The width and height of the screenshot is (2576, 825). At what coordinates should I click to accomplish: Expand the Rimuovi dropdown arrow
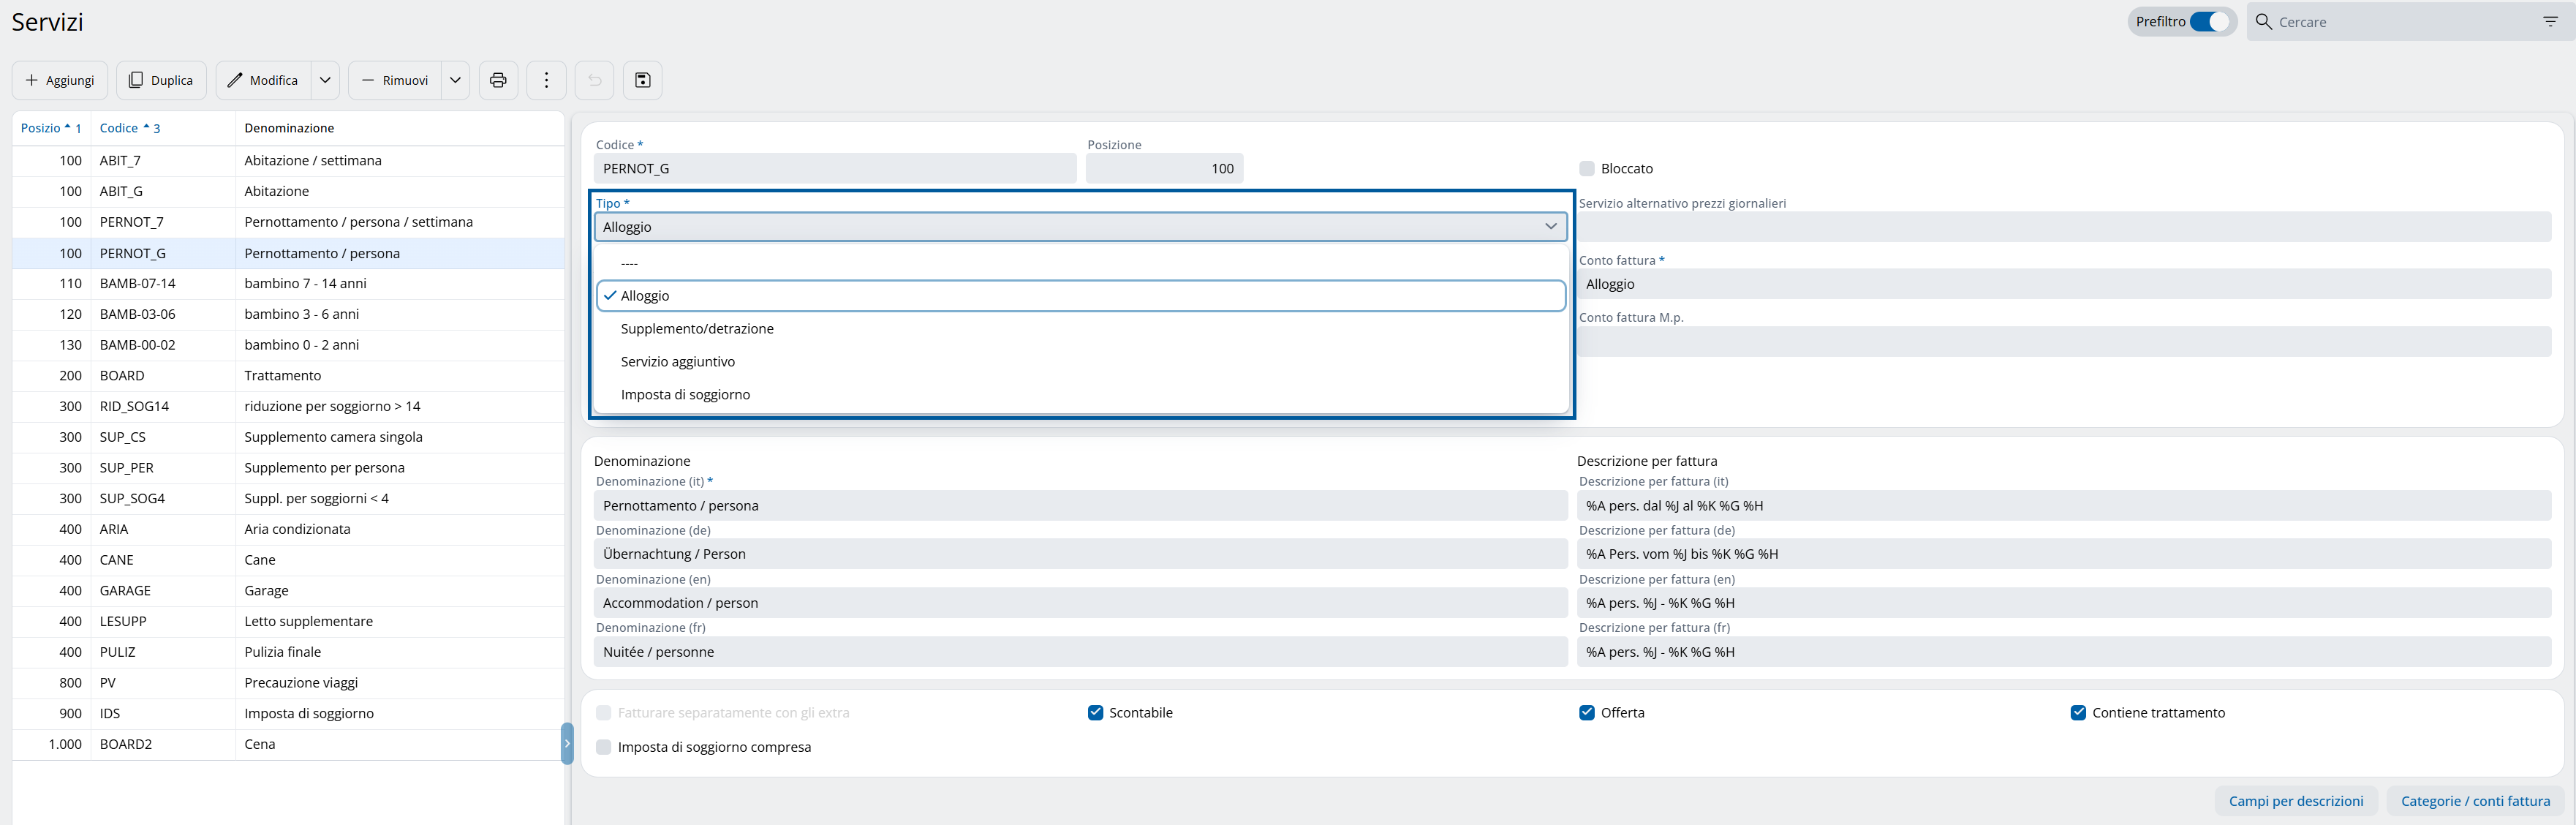click(455, 80)
